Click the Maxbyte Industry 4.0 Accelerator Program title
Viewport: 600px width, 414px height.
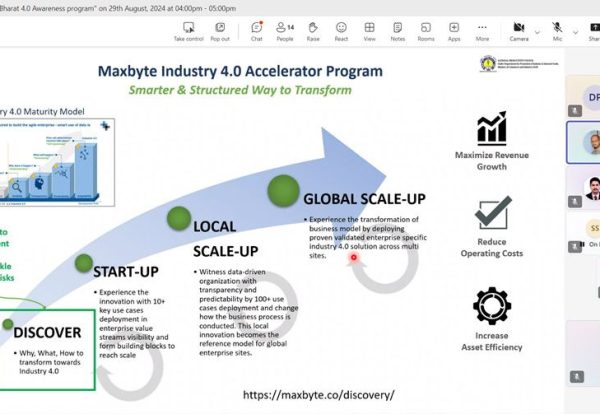(240, 71)
